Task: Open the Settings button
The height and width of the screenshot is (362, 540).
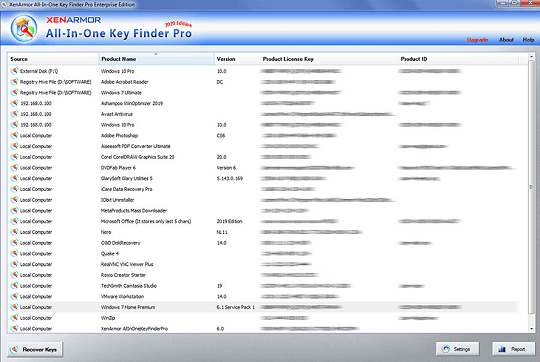Action: click(457, 349)
